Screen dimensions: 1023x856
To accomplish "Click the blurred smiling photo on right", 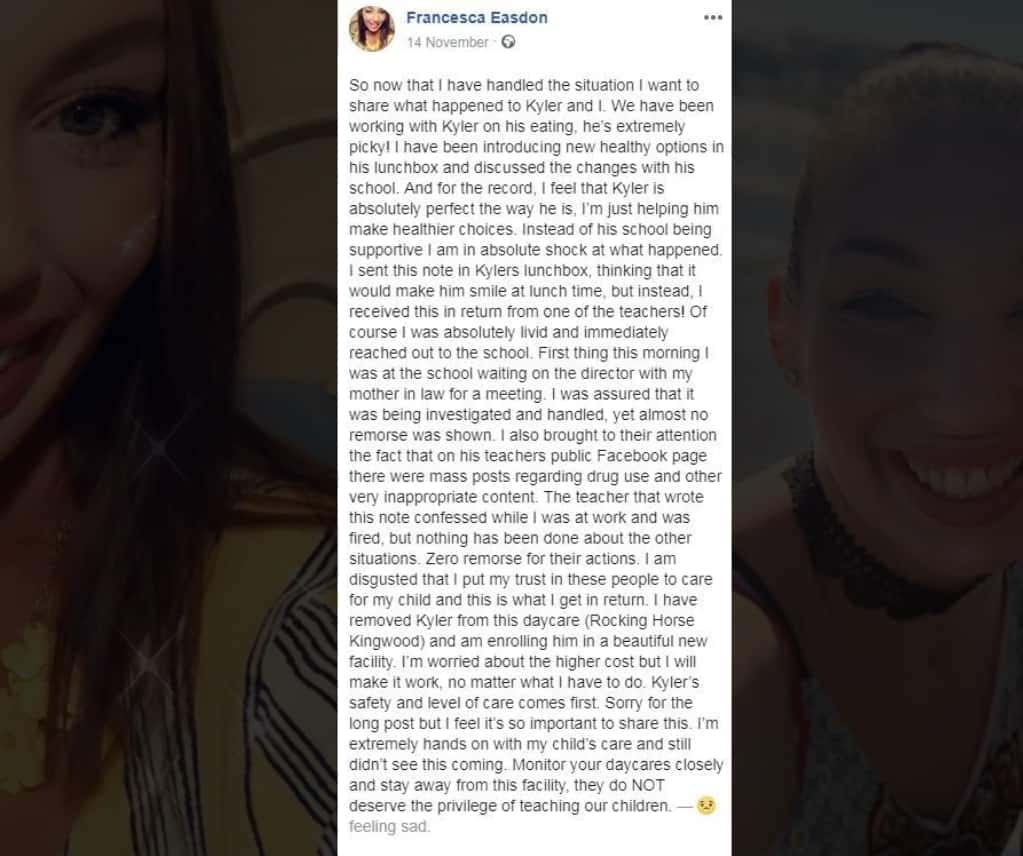I will click(x=878, y=428).
